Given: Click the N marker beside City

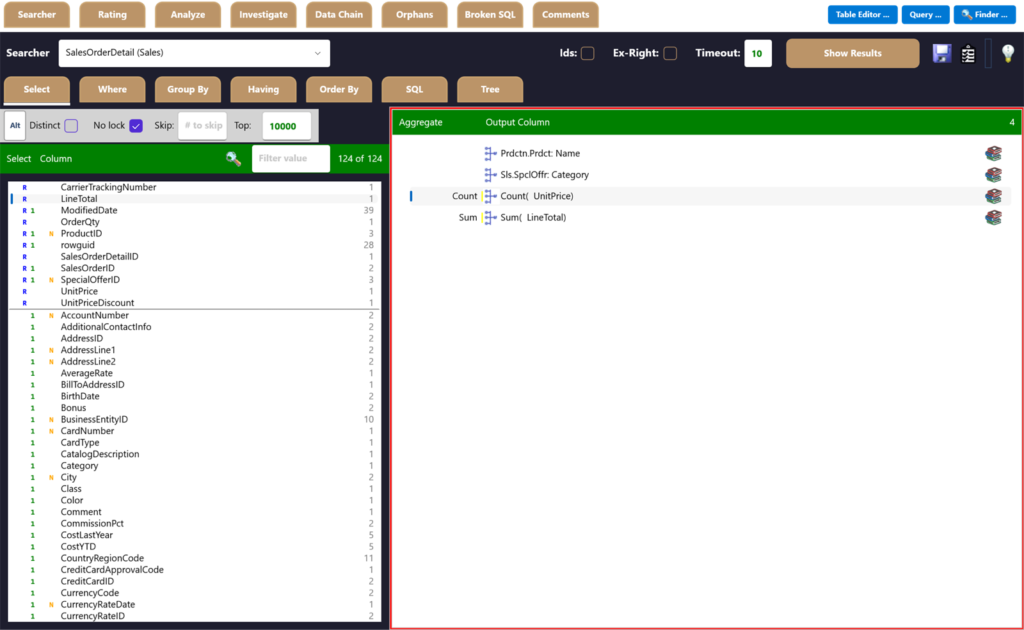Looking at the screenshot, I should tap(51, 478).
